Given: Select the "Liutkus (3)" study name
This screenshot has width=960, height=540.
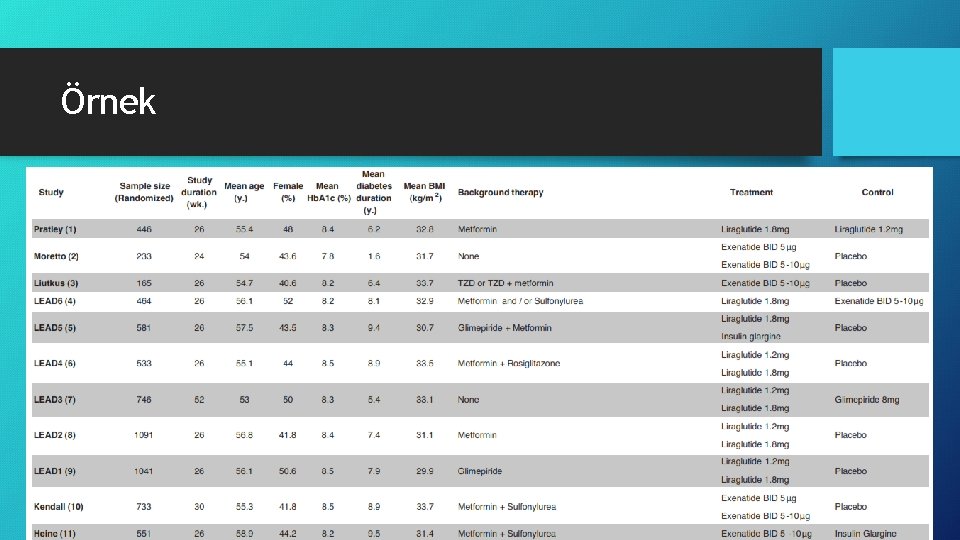Looking at the screenshot, I should pos(56,283).
